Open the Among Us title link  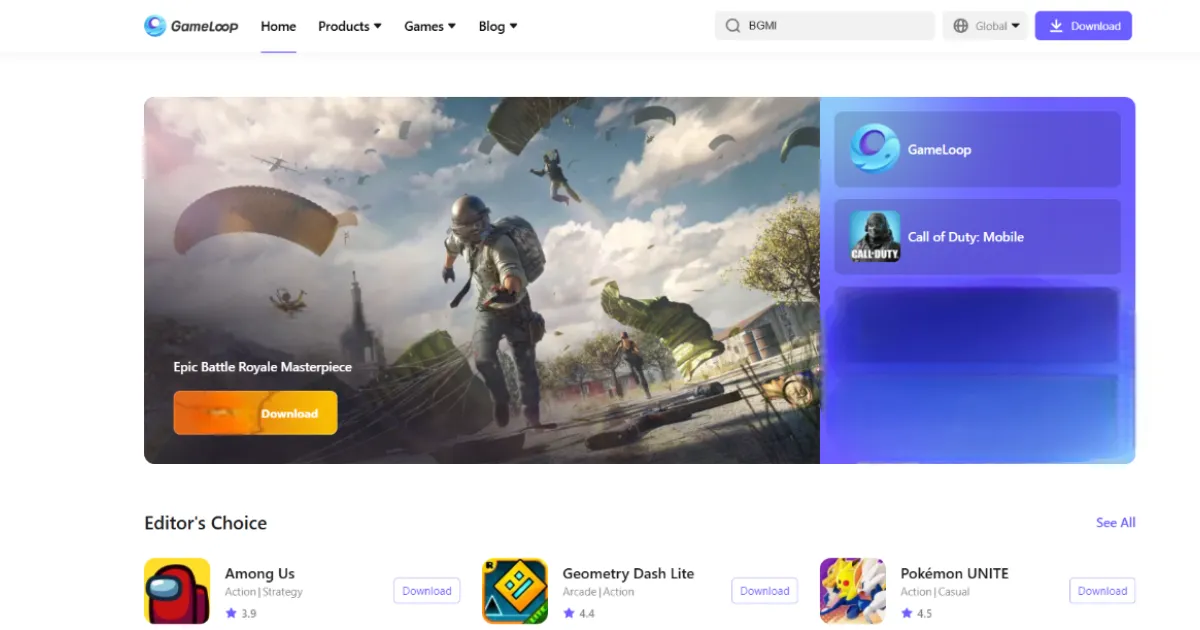point(260,573)
